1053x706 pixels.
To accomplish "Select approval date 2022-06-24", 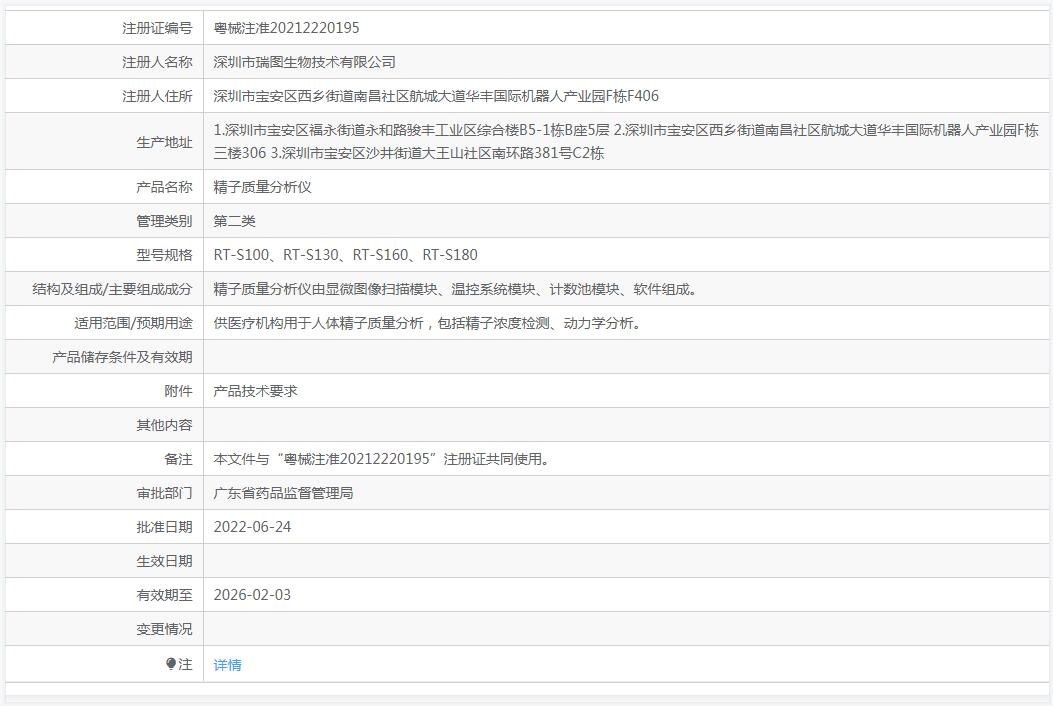I will 253,527.
